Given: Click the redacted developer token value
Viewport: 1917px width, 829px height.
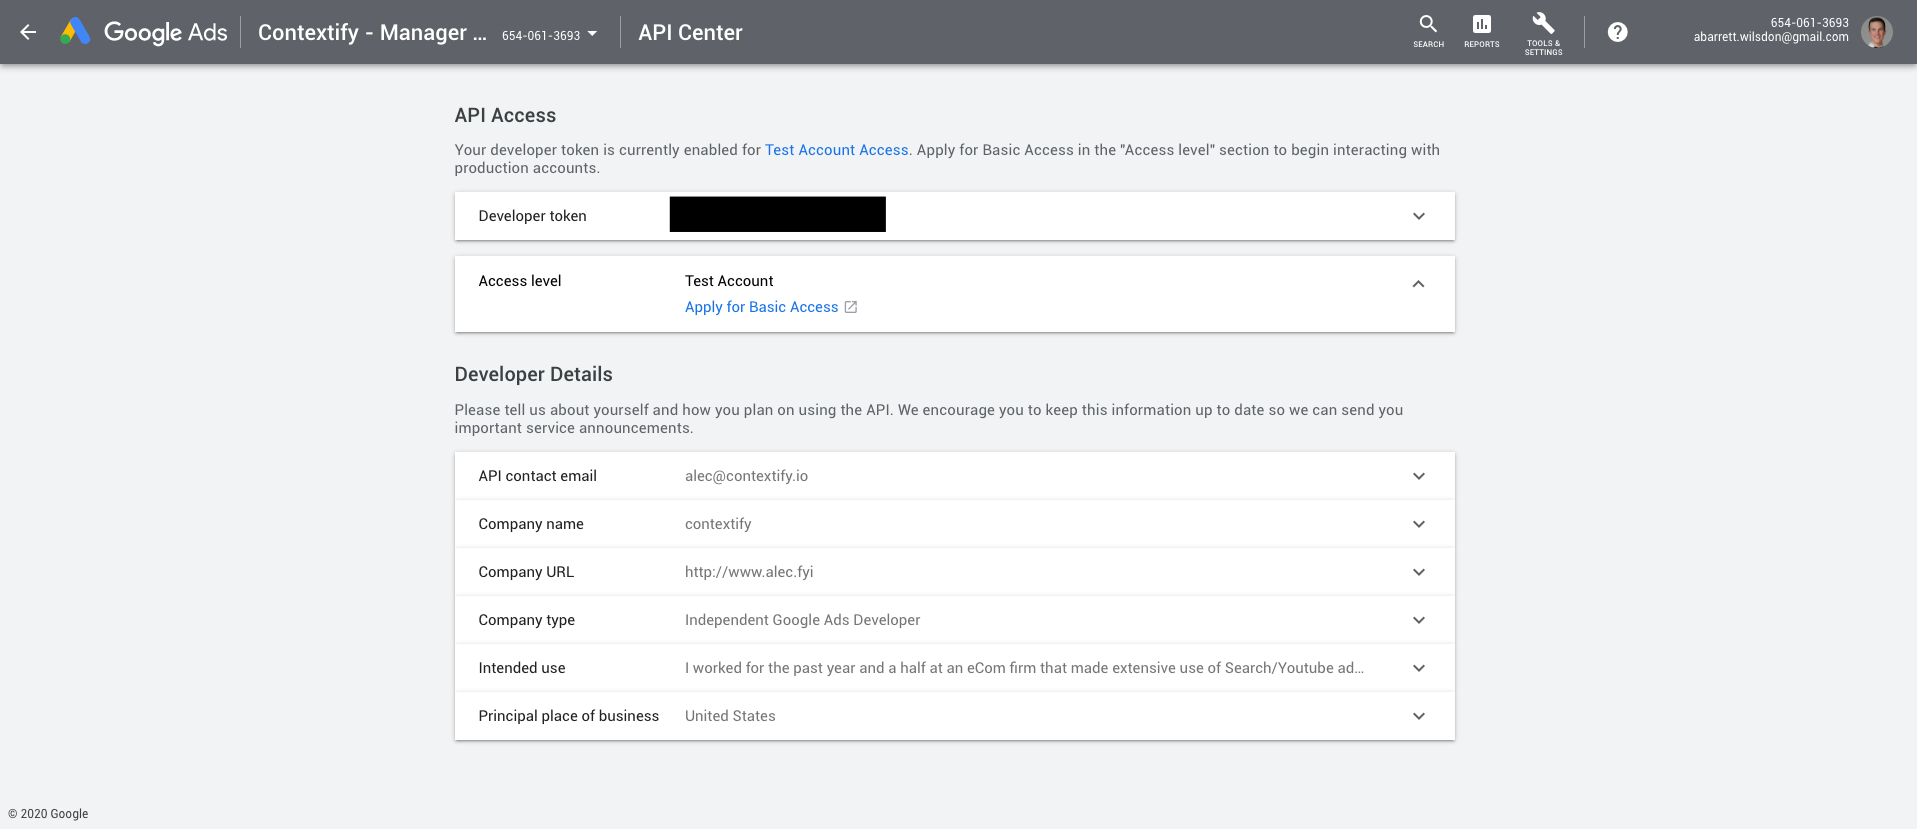Looking at the screenshot, I should [777, 214].
